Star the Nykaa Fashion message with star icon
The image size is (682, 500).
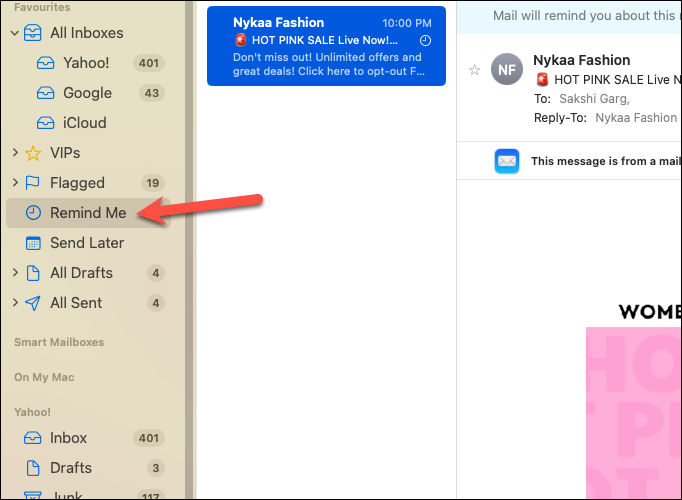click(475, 70)
